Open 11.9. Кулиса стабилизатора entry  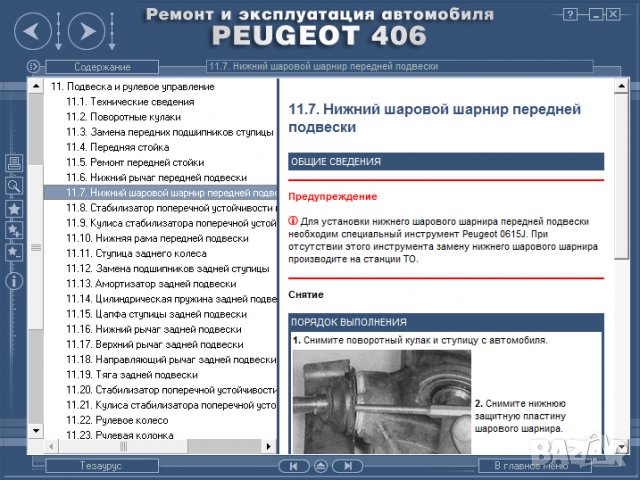(171, 223)
